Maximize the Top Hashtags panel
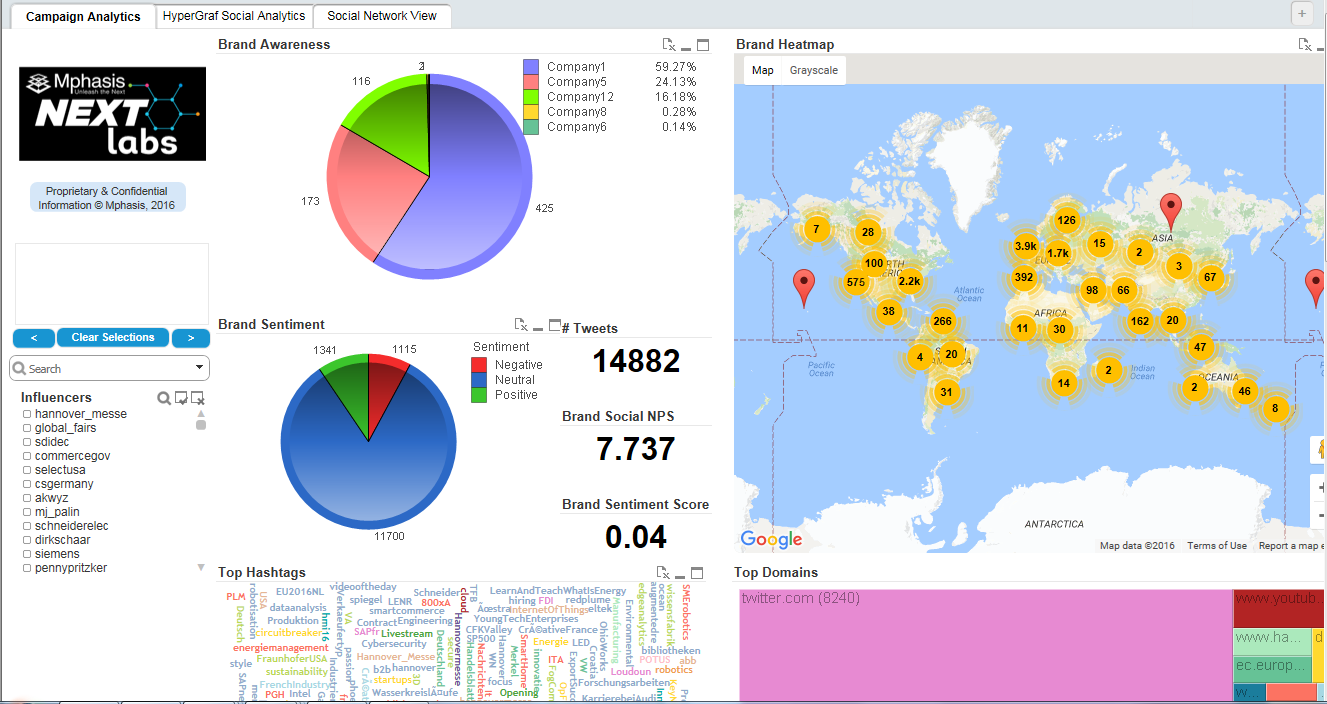This screenshot has height=704, width=1327. pyautogui.click(x=696, y=572)
